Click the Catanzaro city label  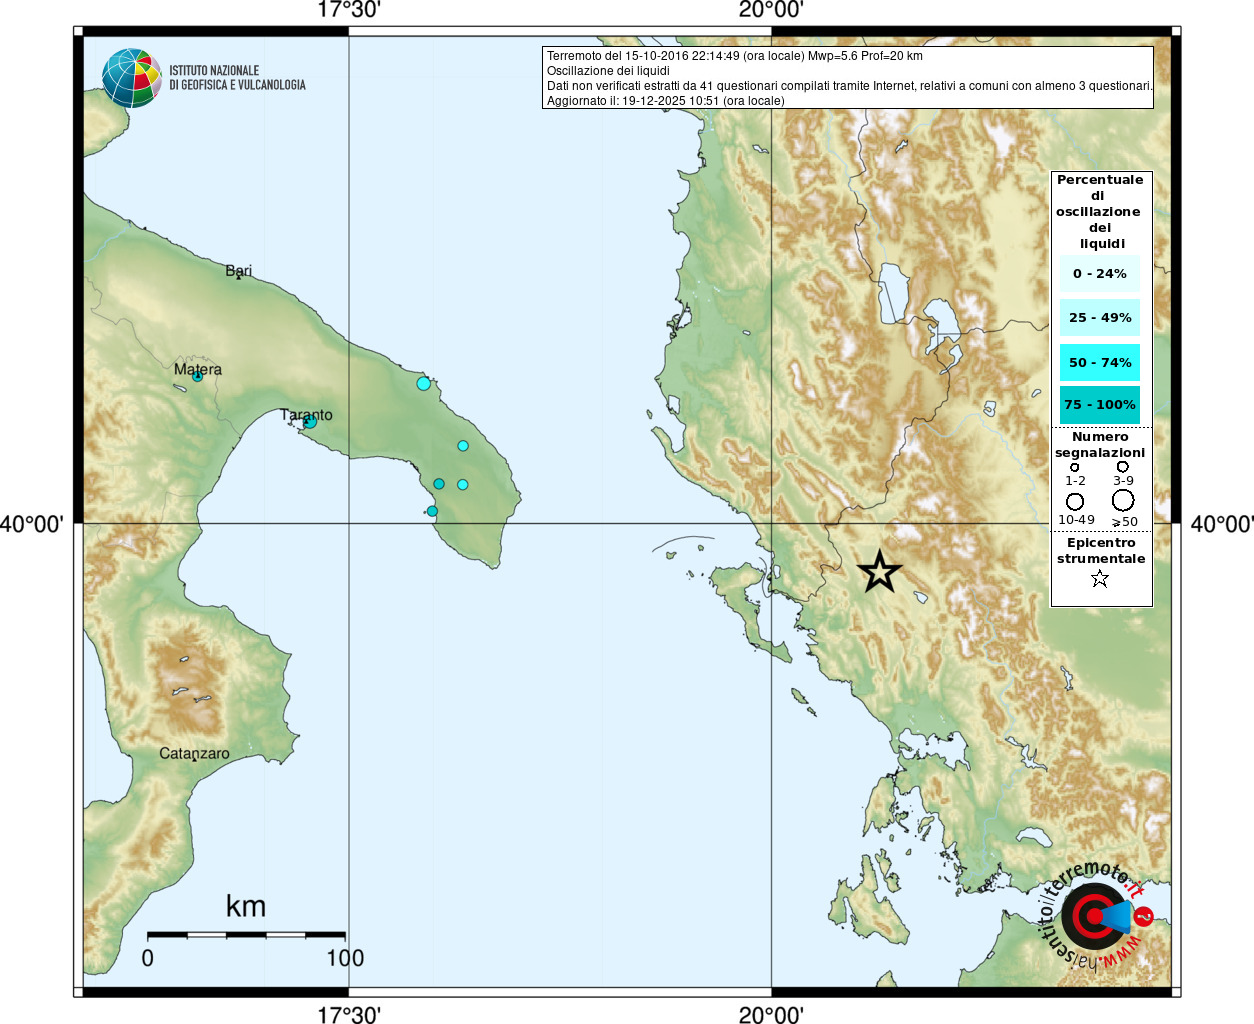click(x=194, y=753)
